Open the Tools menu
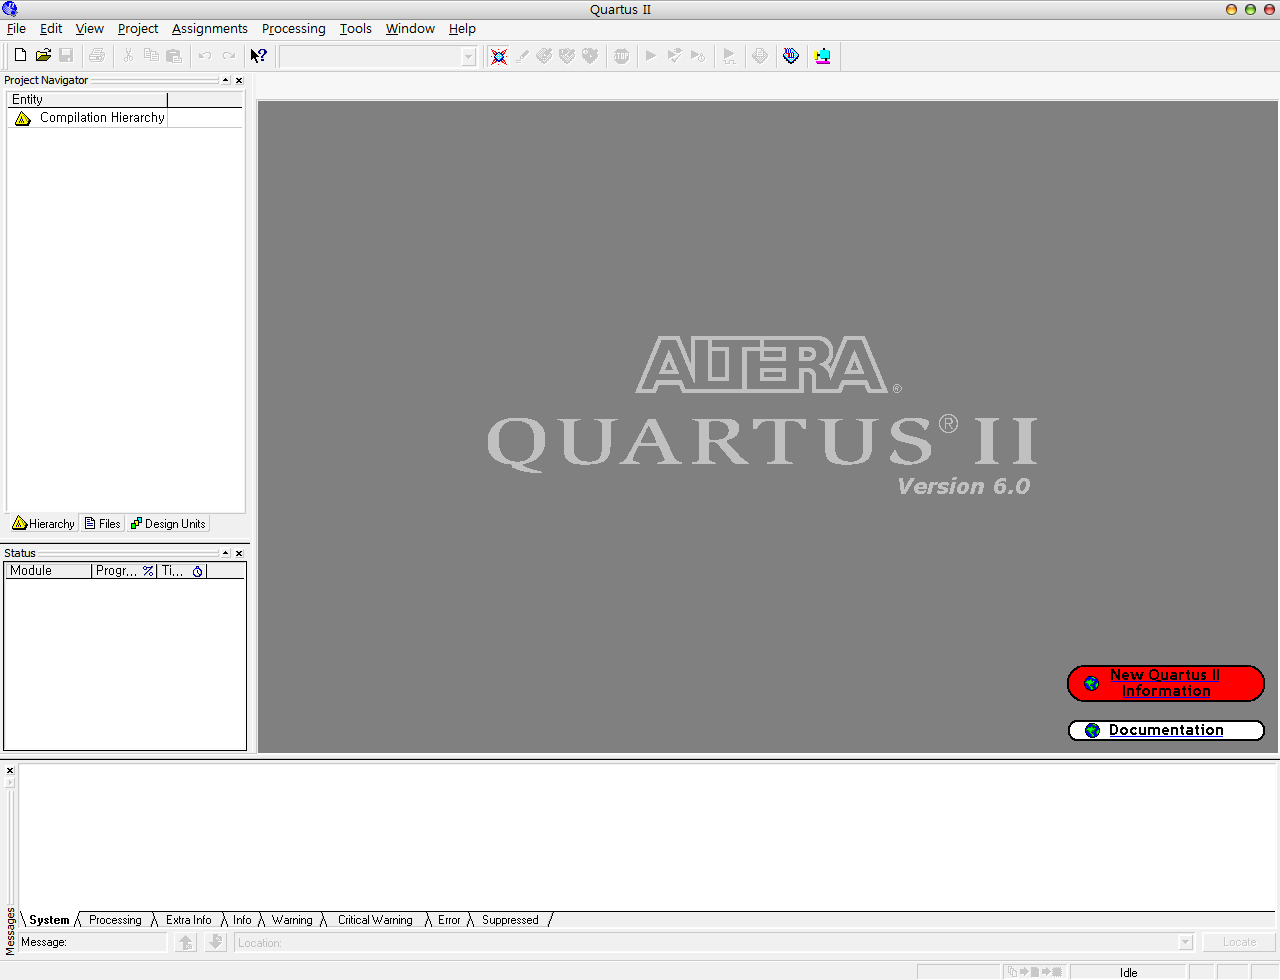This screenshot has width=1280, height=980. point(356,29)
